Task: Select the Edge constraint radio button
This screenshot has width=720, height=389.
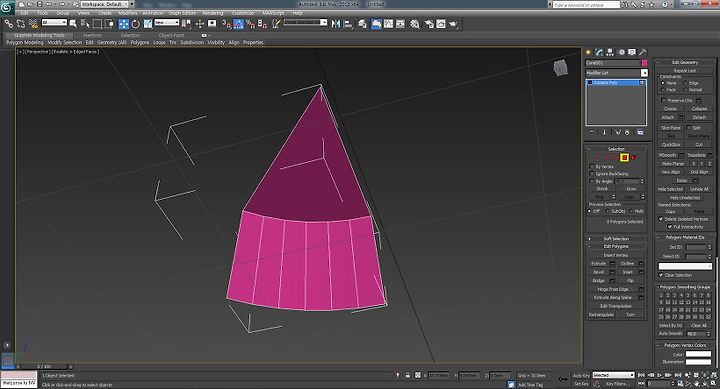Action: 685,83
